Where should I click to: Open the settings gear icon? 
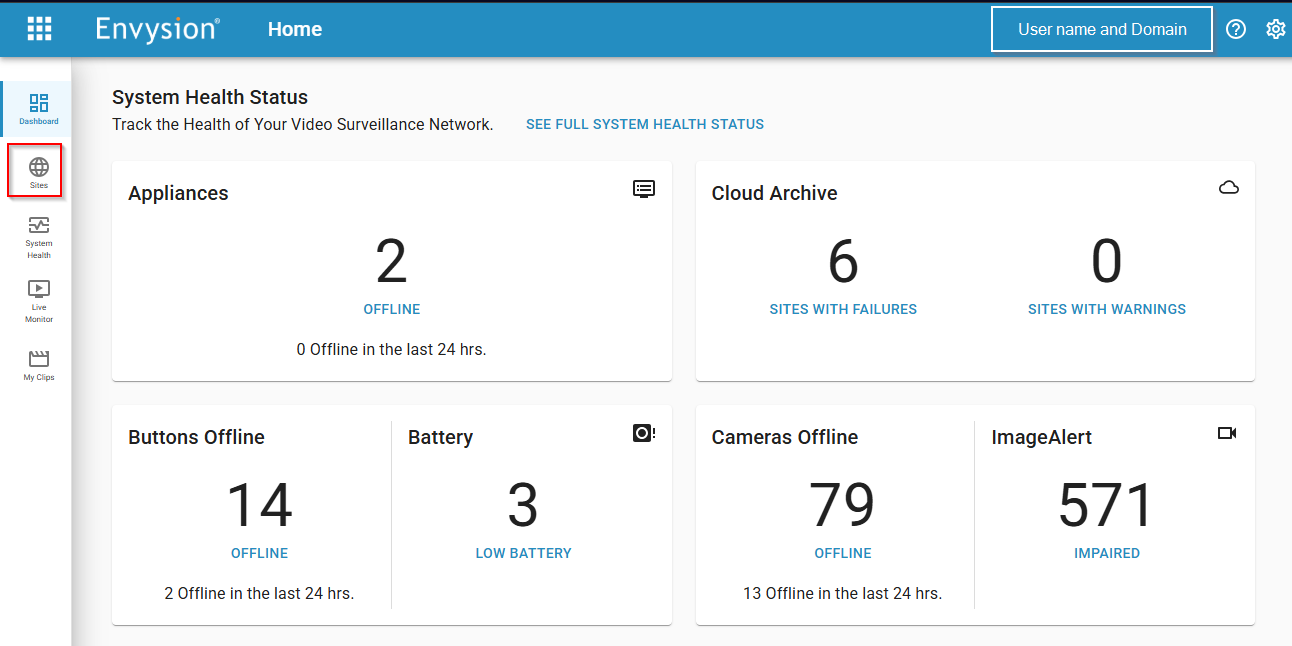[1275, 29]
